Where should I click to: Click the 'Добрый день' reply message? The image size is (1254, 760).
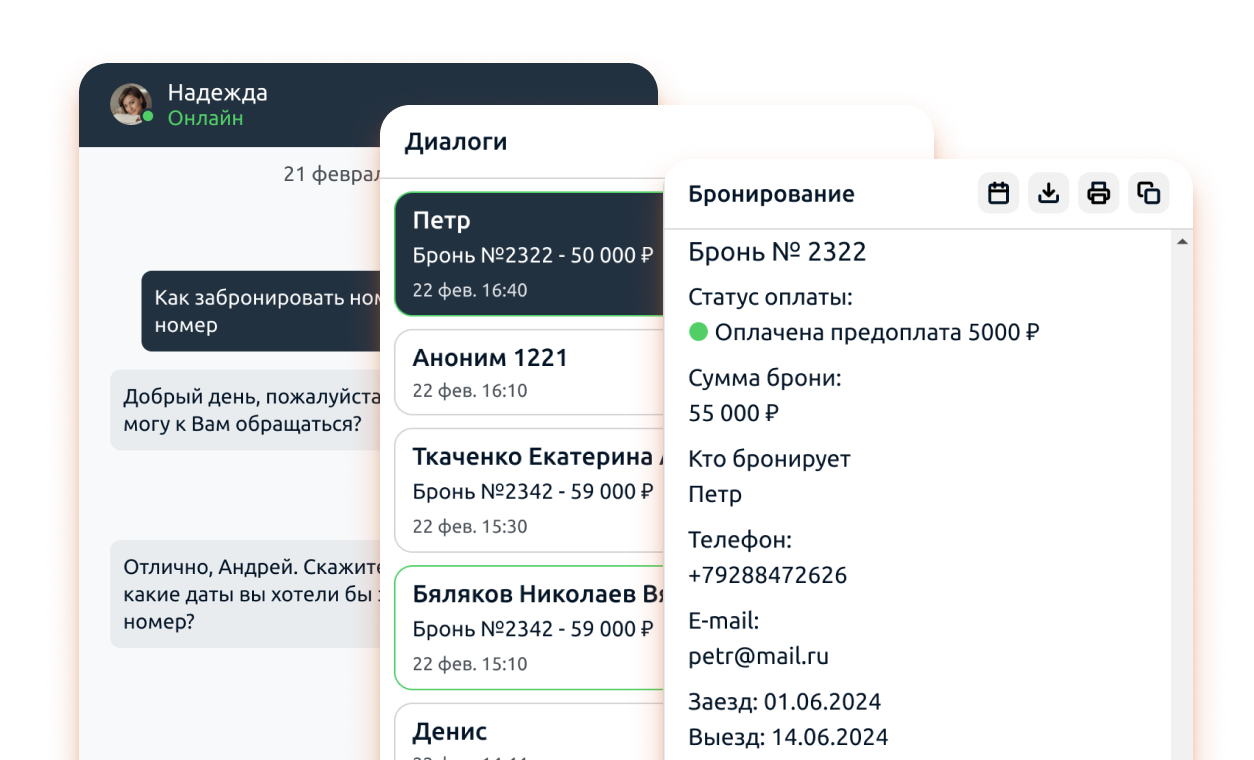pos(245,410)
